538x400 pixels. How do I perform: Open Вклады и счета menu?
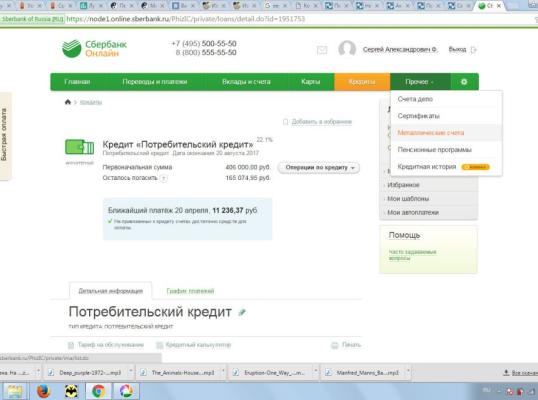(246, 82)
